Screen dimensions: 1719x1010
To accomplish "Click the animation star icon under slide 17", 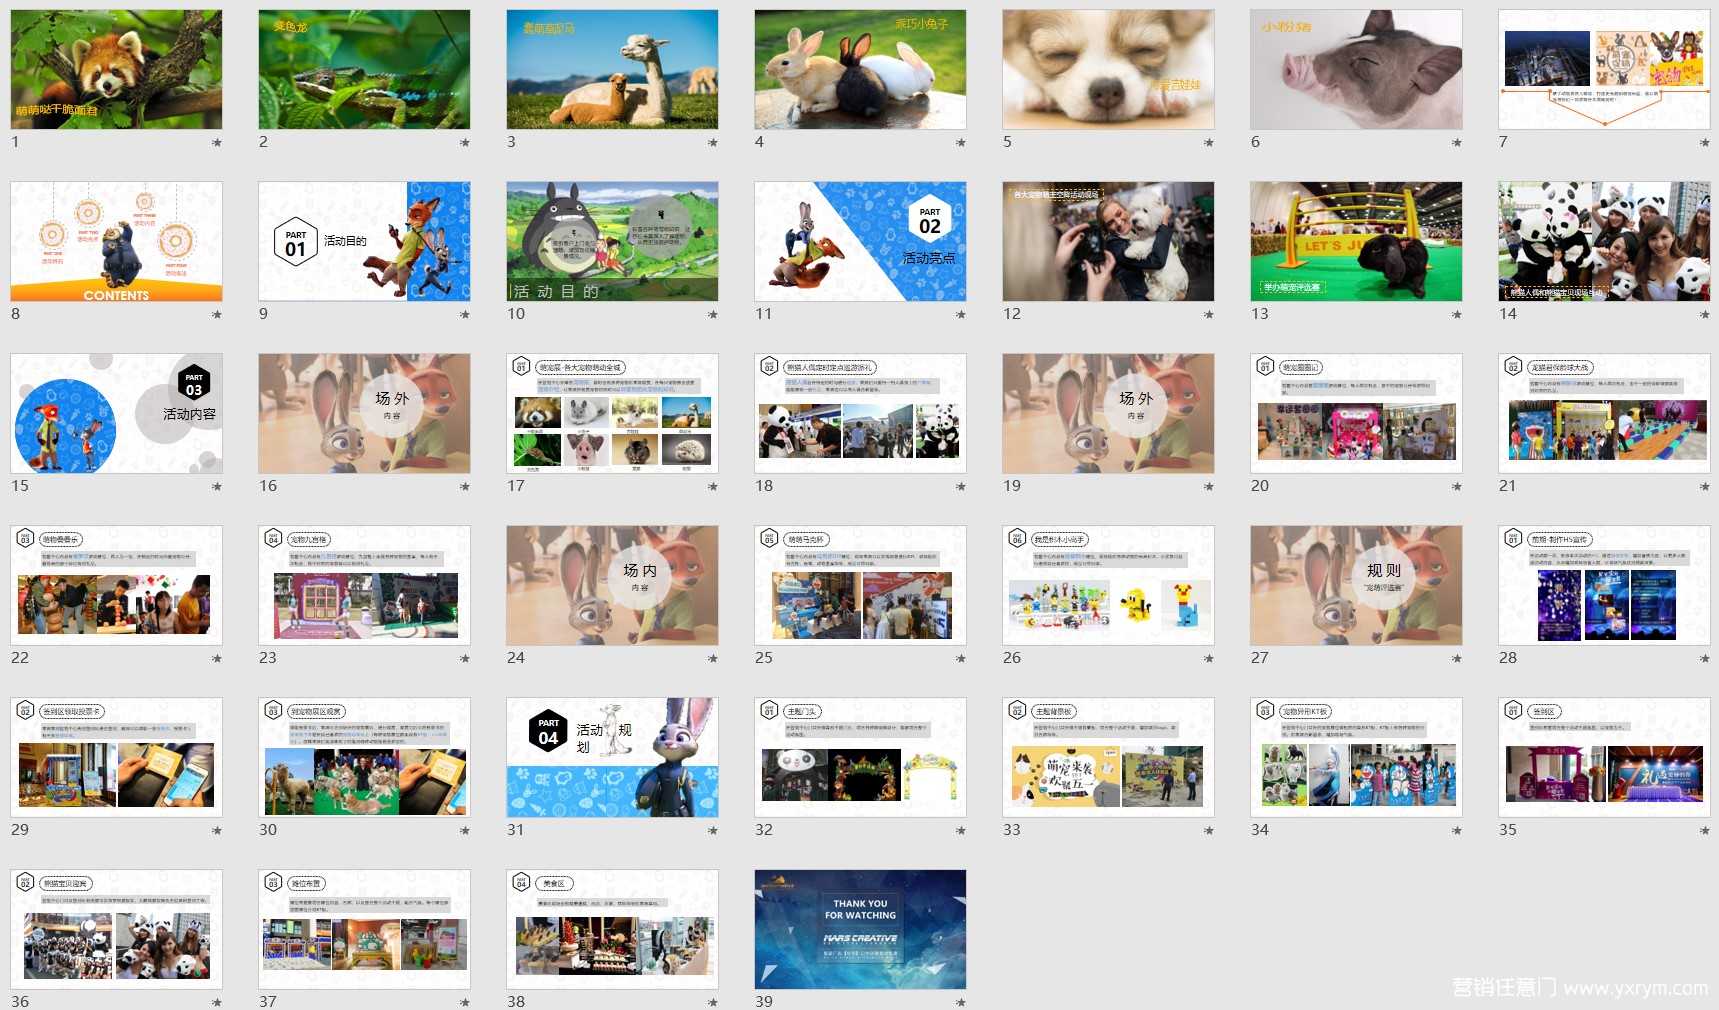I will [x=713, y=487].
